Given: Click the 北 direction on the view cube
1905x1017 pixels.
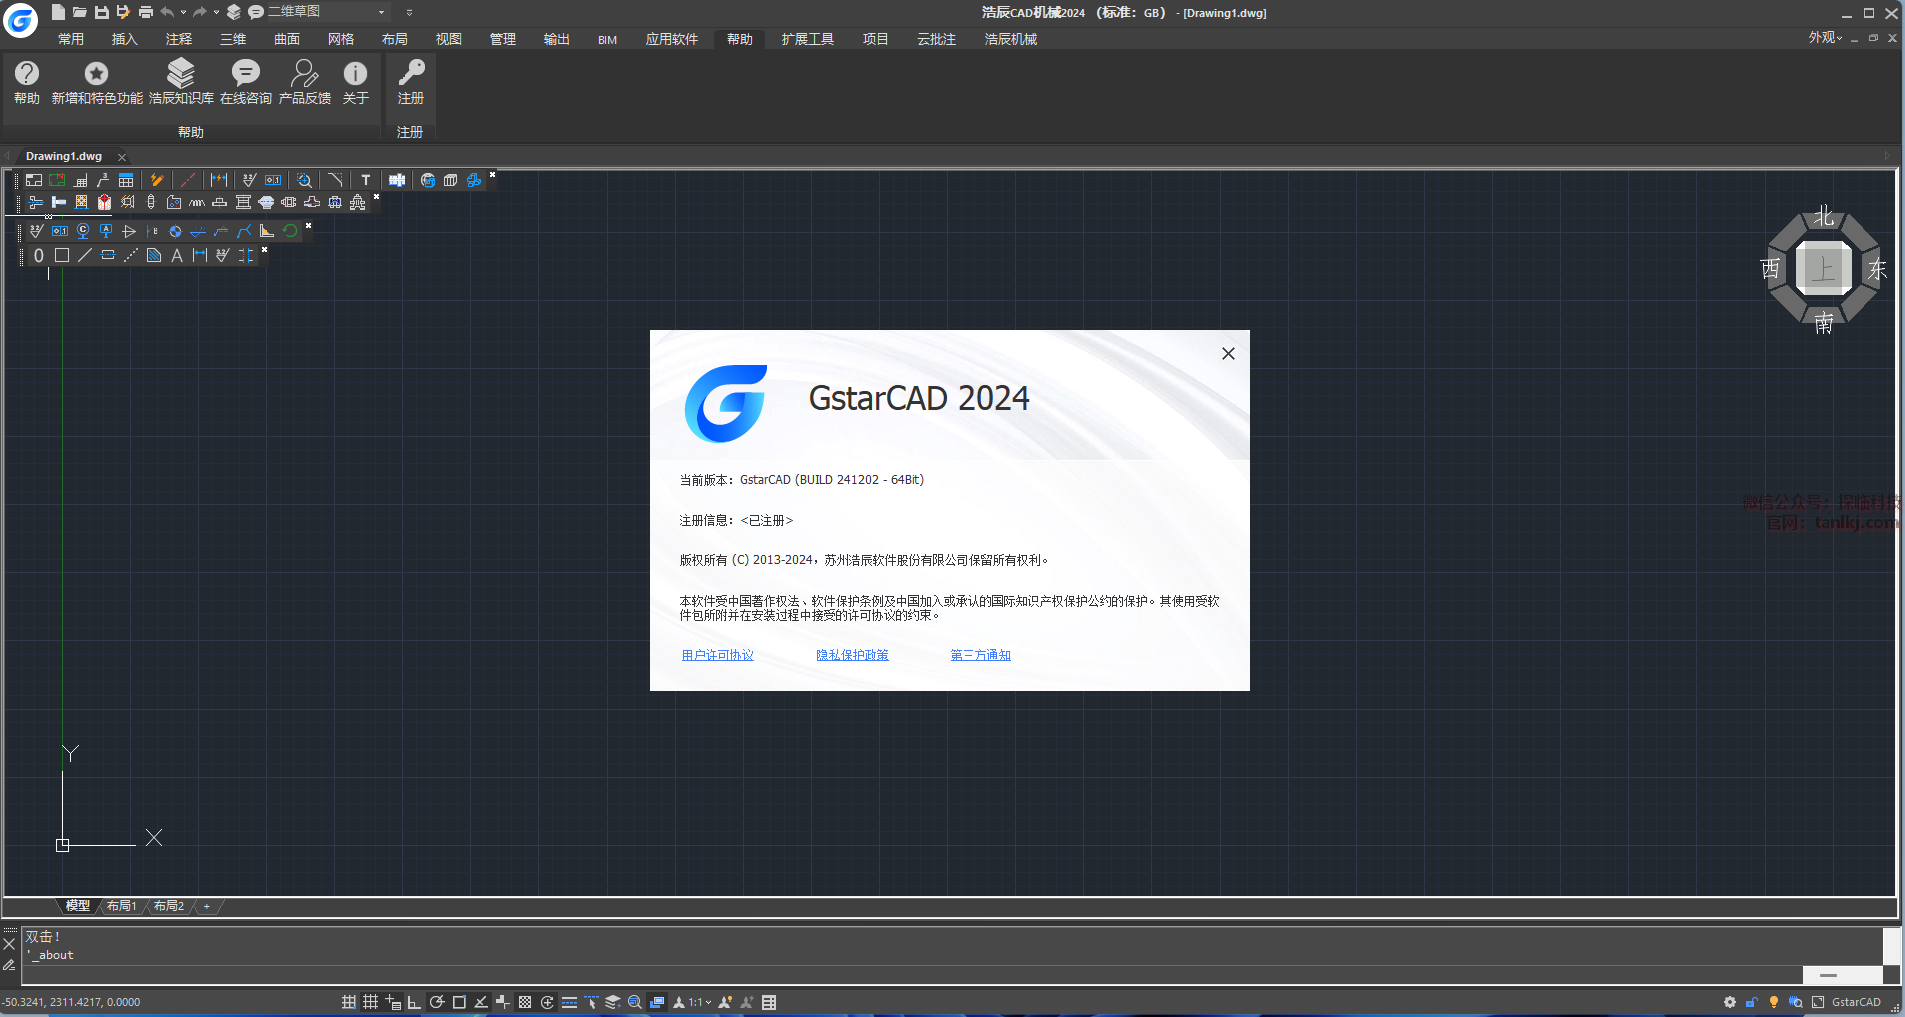Looking at the screenshot, I should point(1824,217).
